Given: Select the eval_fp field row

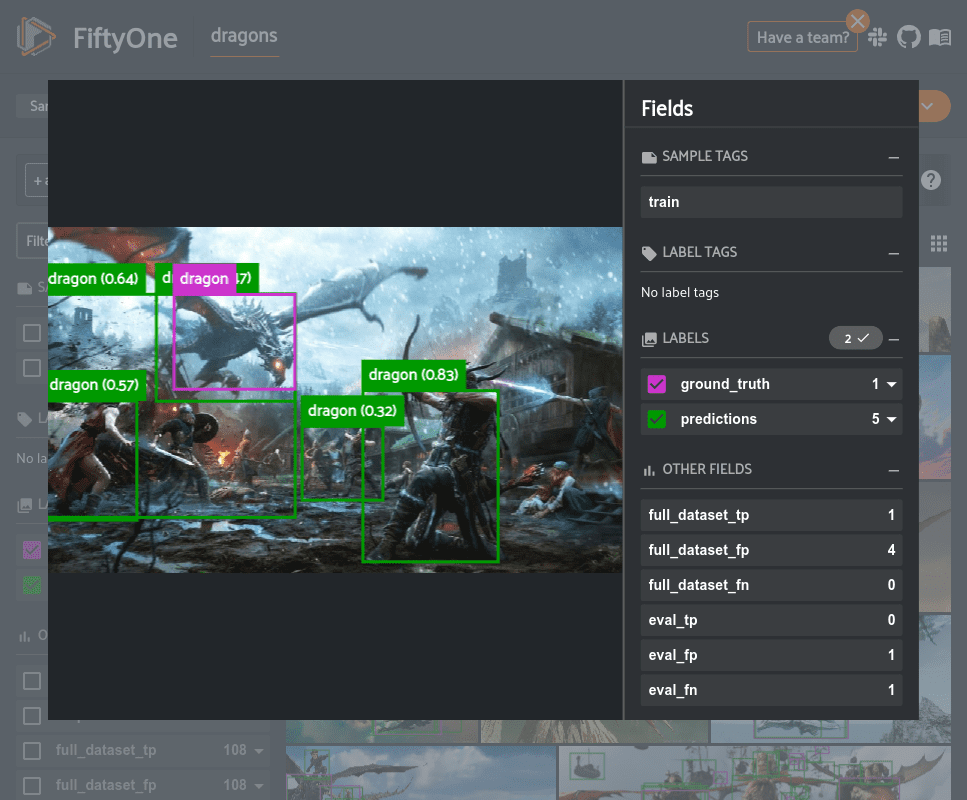Looking at the screenshot, I should pyautogui.click(x=771, y=655).
